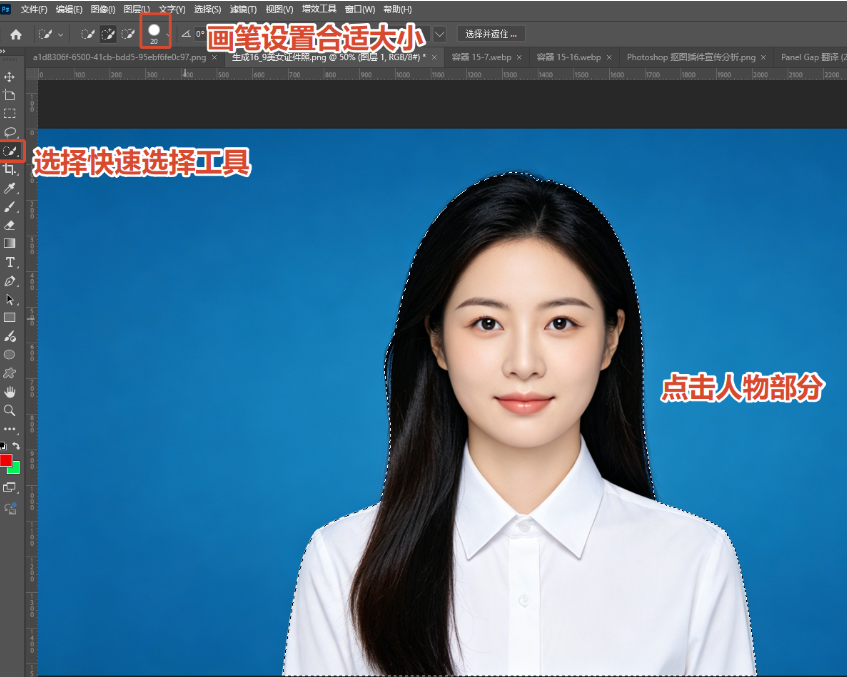The height and width of the screenshot is (677, 847).
Task: Select the Artboard tool
Action: [10, 95]
